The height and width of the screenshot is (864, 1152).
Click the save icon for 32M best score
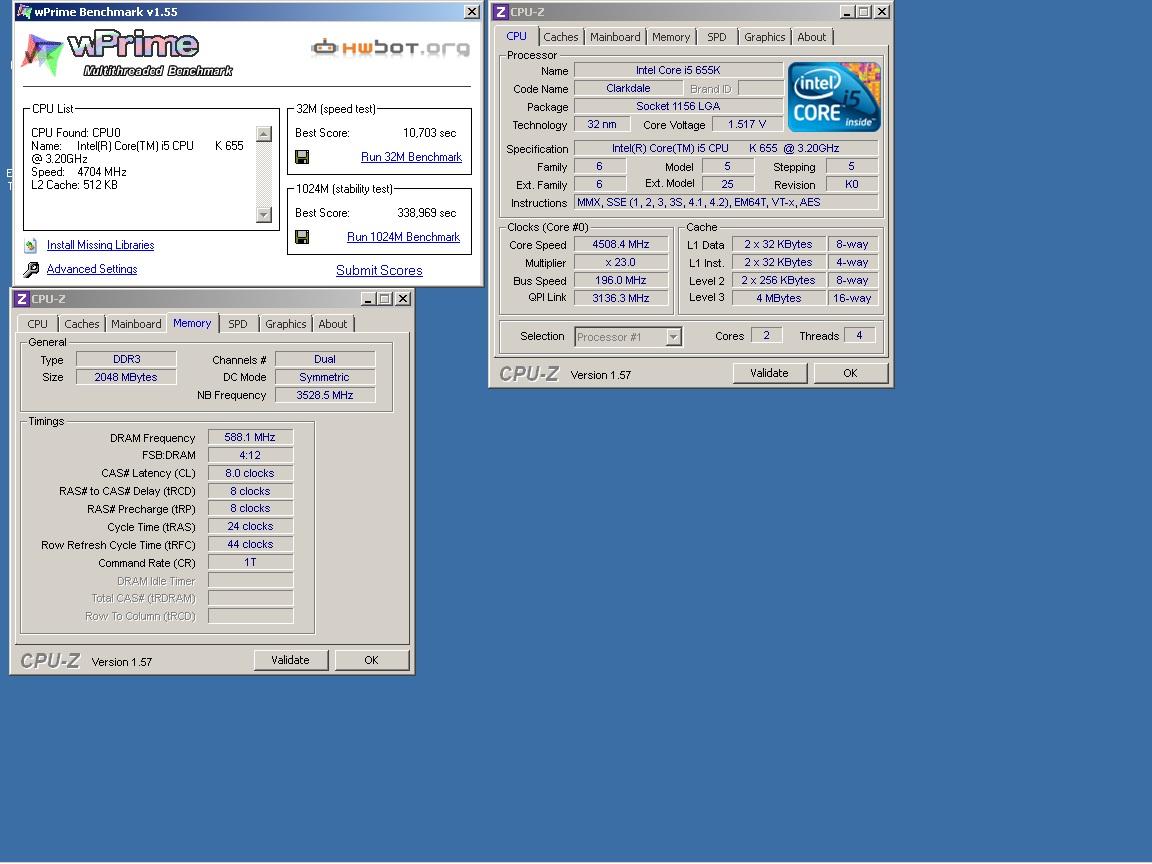coord(302,157)
